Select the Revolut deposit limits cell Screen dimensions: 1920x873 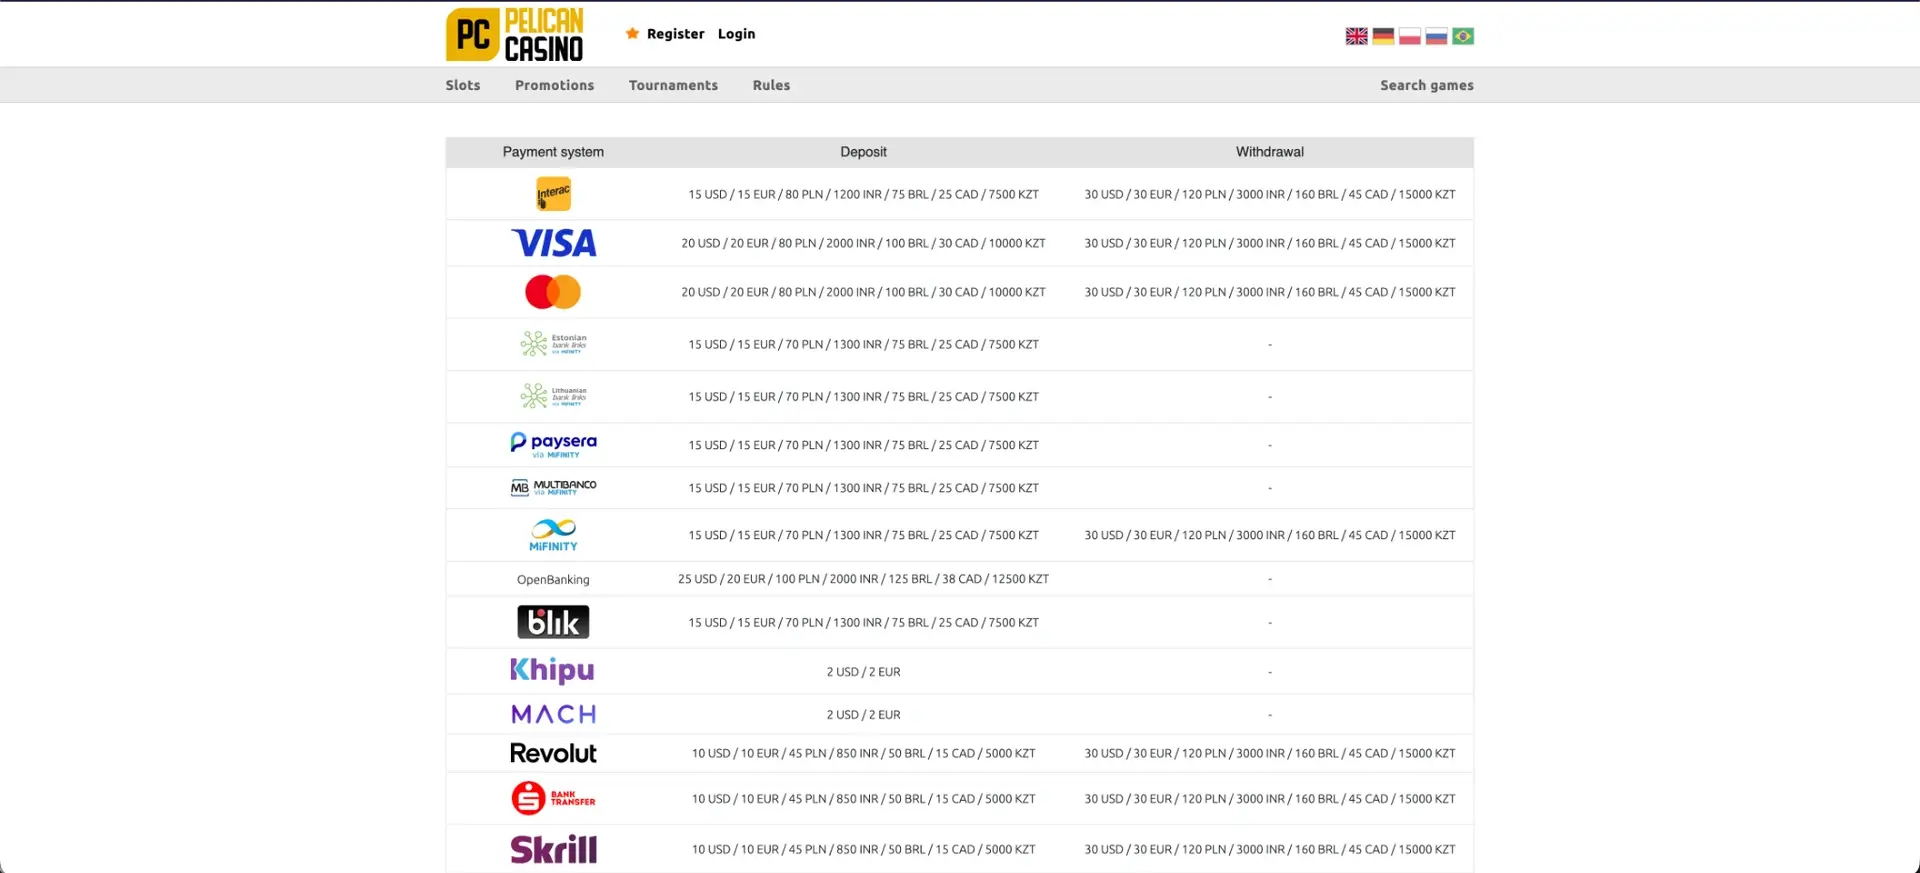(863, 753)
